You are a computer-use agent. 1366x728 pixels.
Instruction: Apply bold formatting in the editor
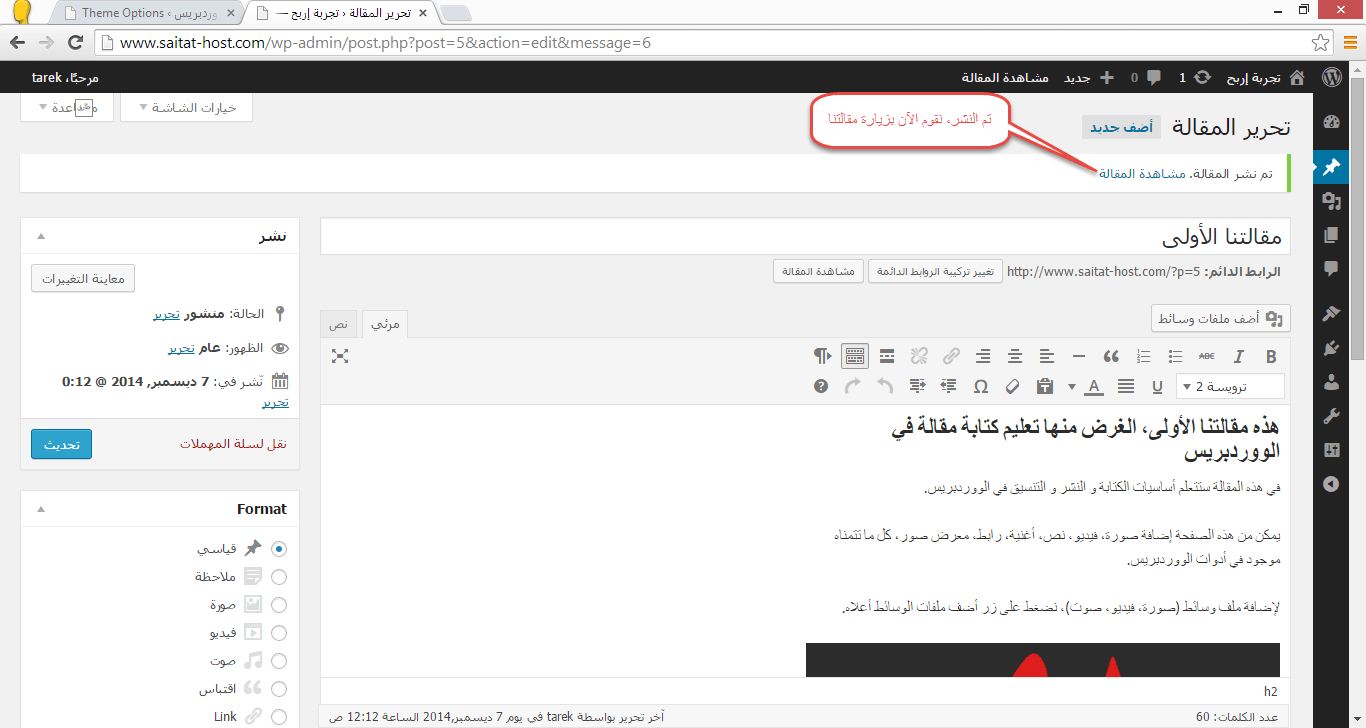pyautogui.click(x=1271, y=356)
